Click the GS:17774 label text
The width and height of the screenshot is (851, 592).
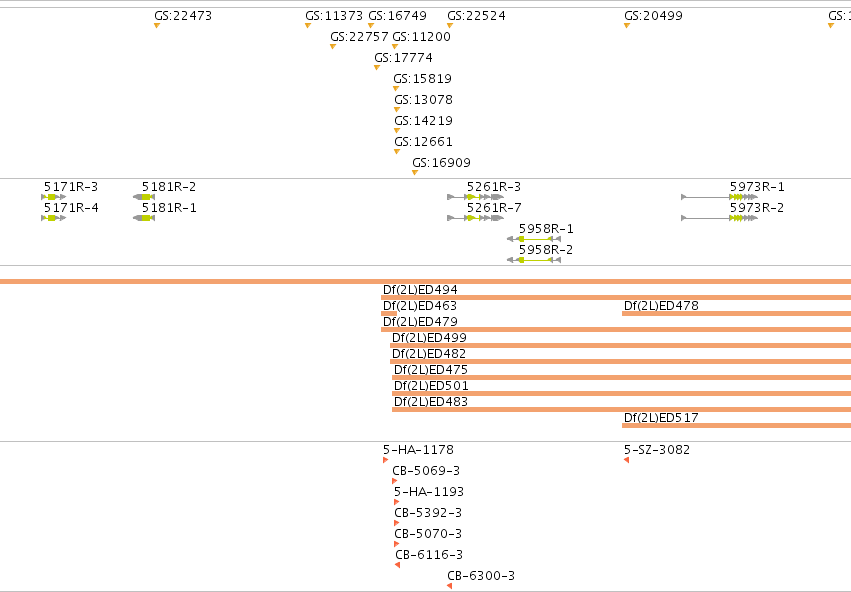click(x=403, y=58)
